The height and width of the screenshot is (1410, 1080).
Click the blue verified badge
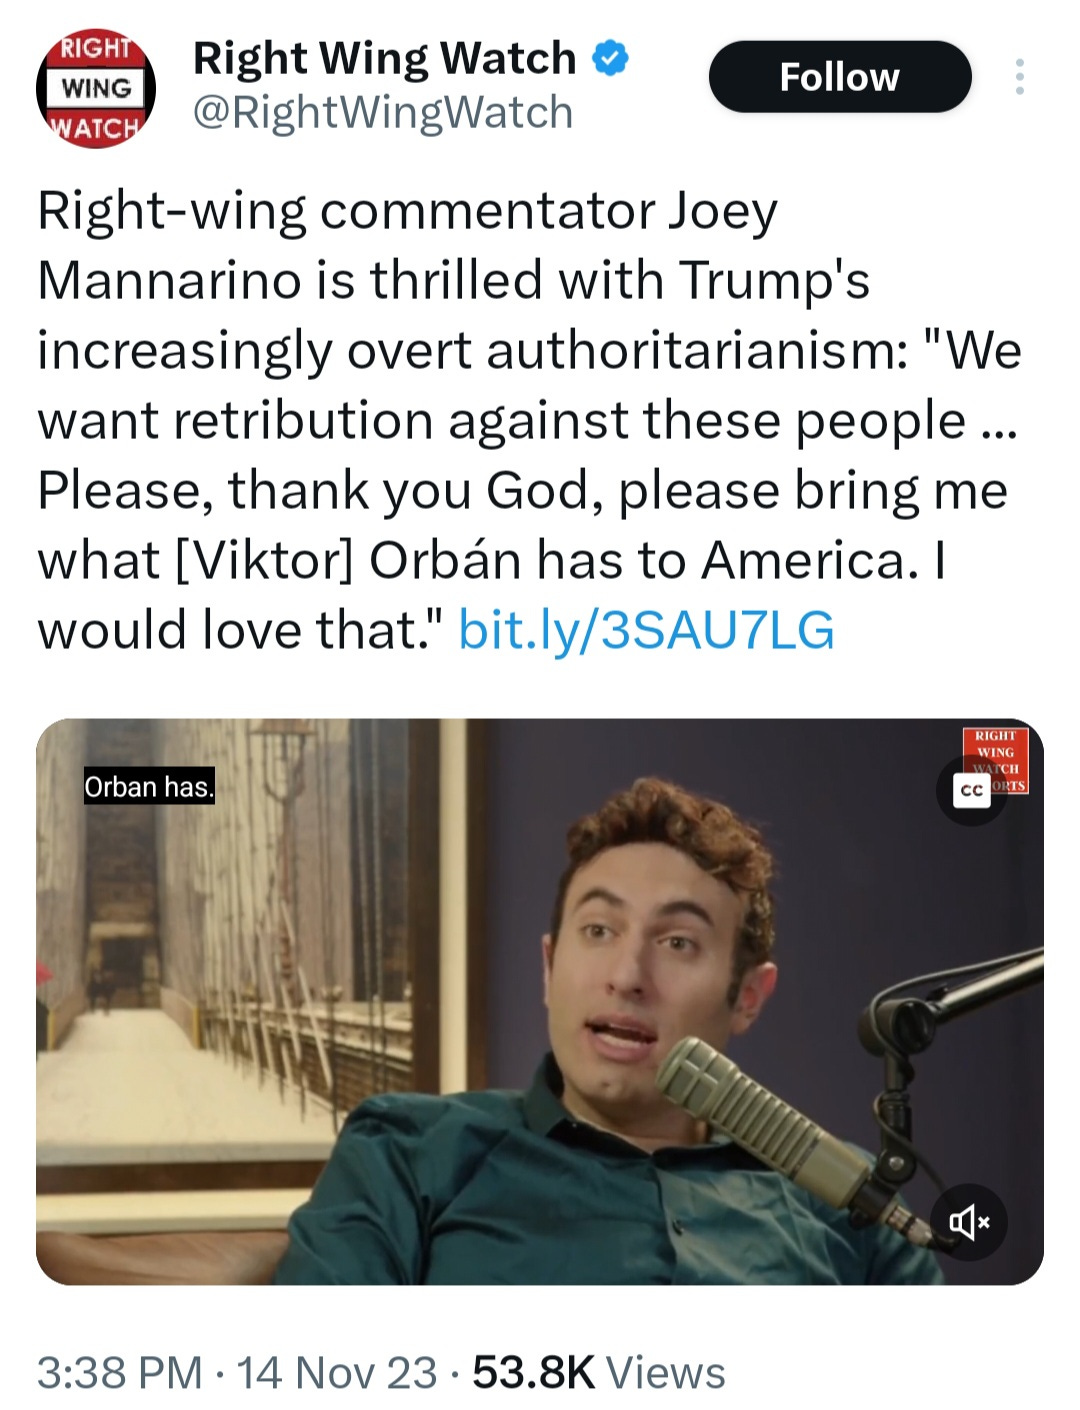click(611, 59)
